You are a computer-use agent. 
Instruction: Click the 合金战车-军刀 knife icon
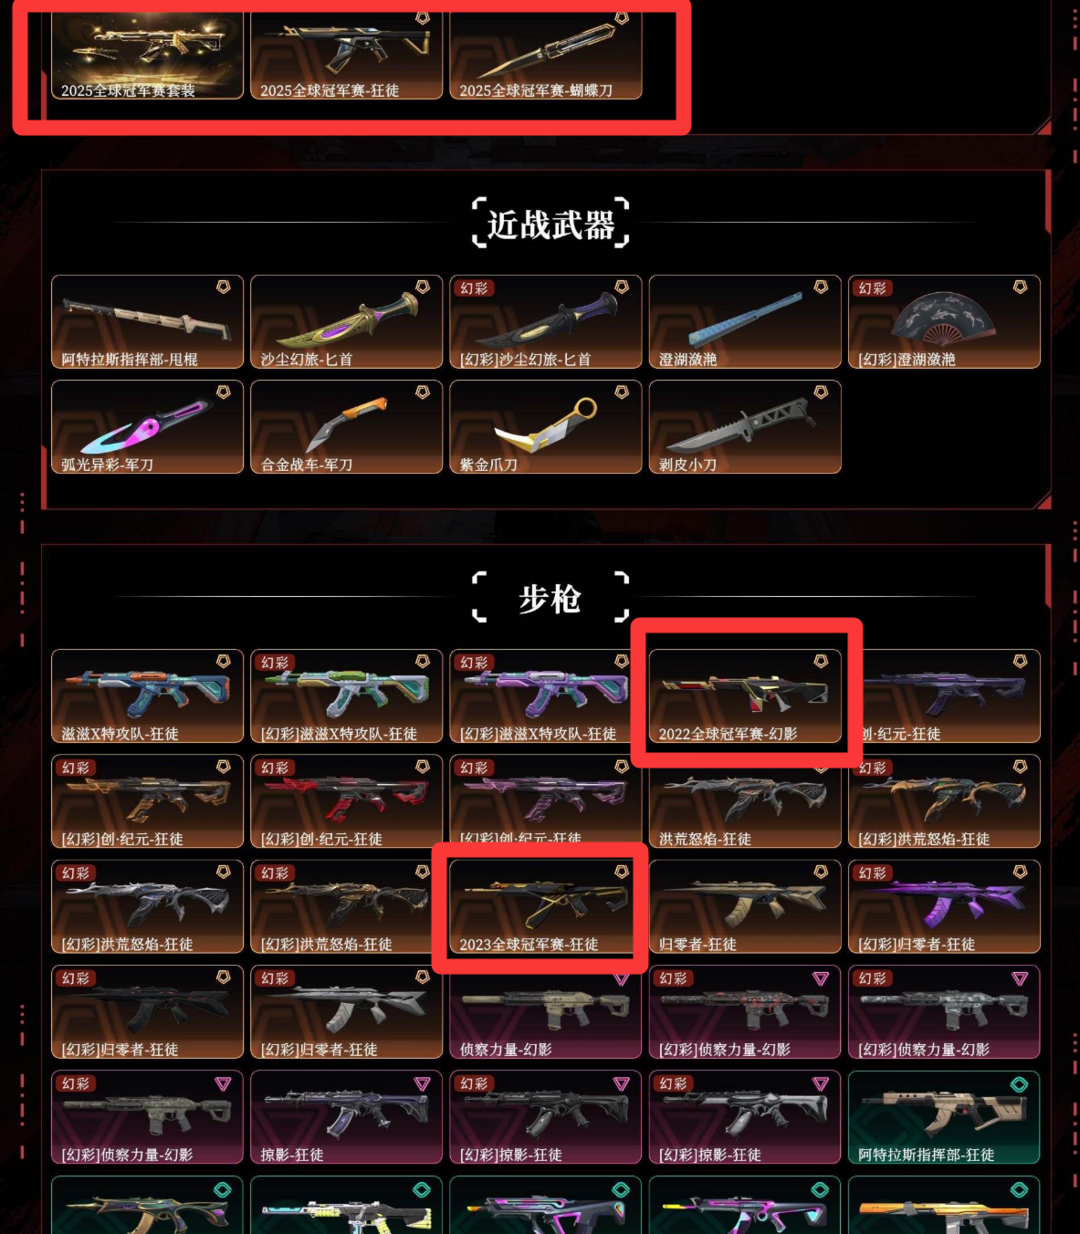click(346, 424)
